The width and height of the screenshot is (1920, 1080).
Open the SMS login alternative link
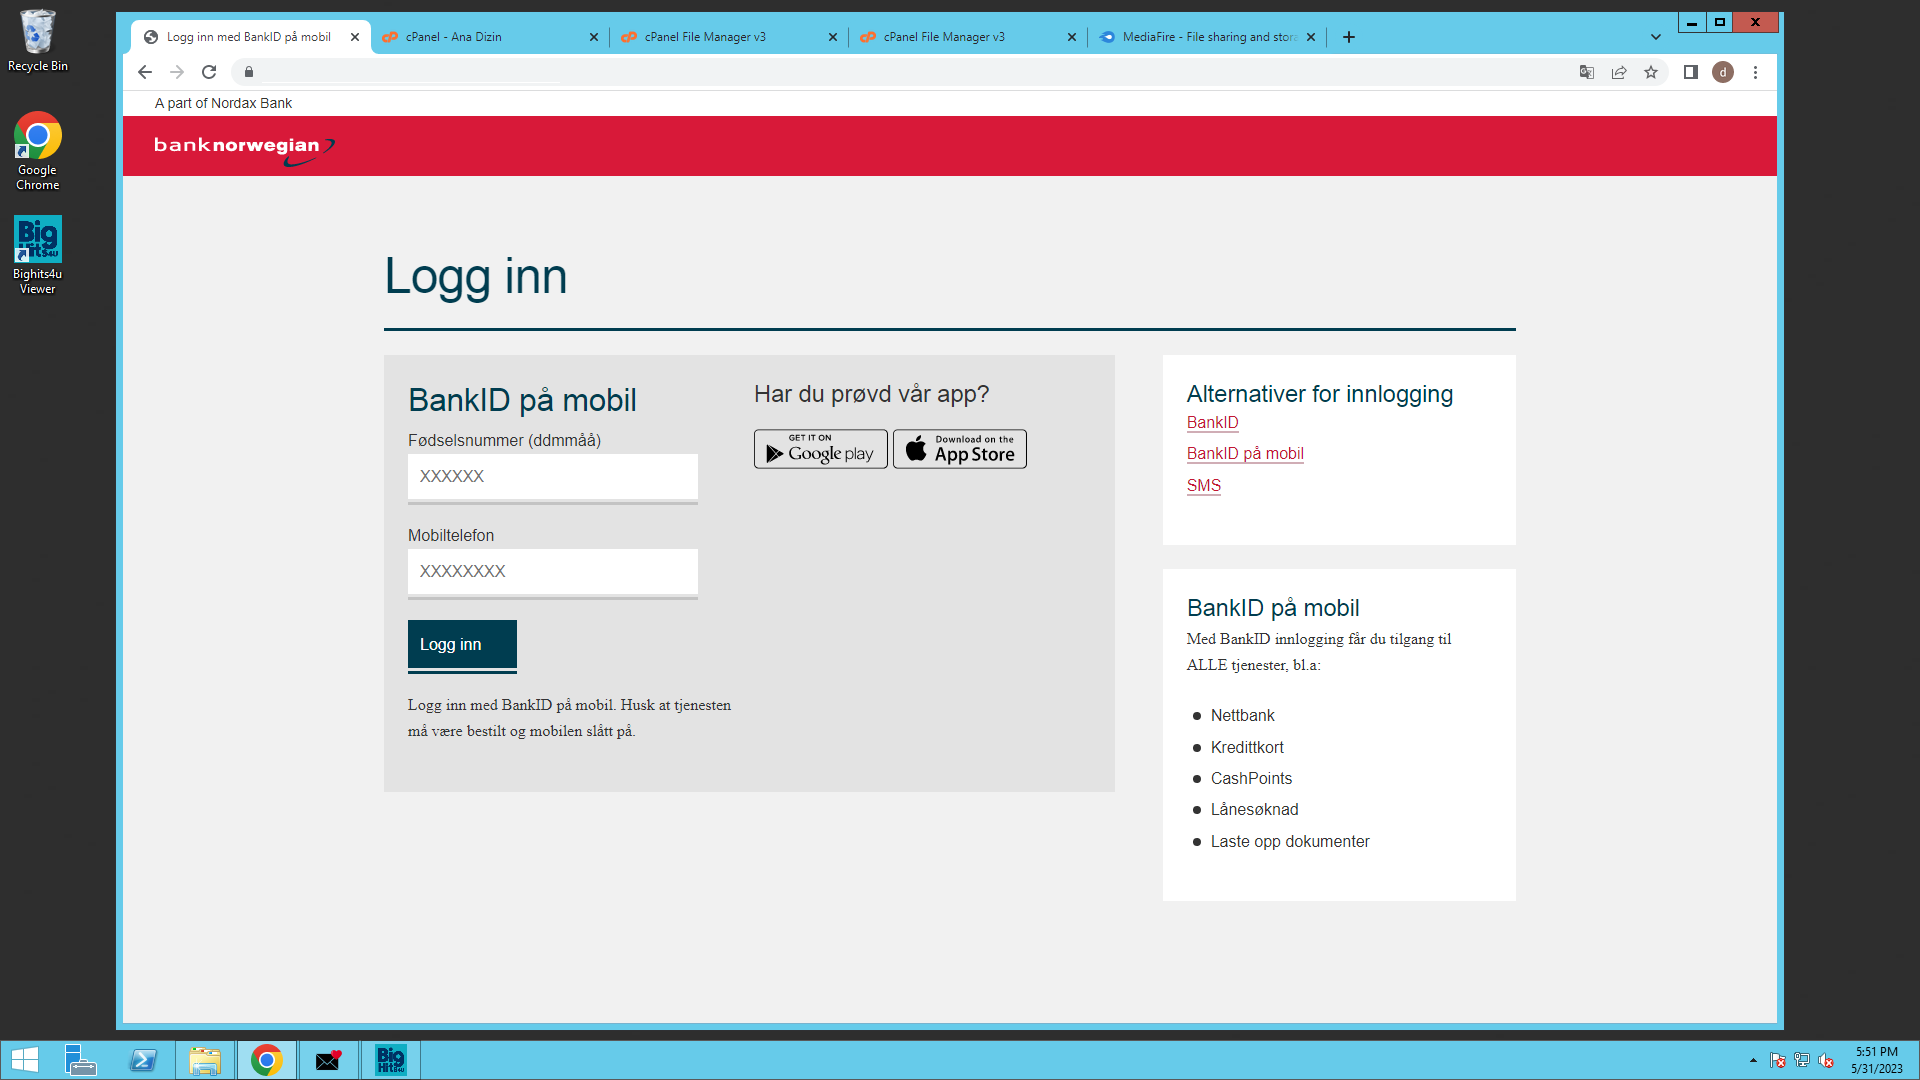pos(1203,486)
